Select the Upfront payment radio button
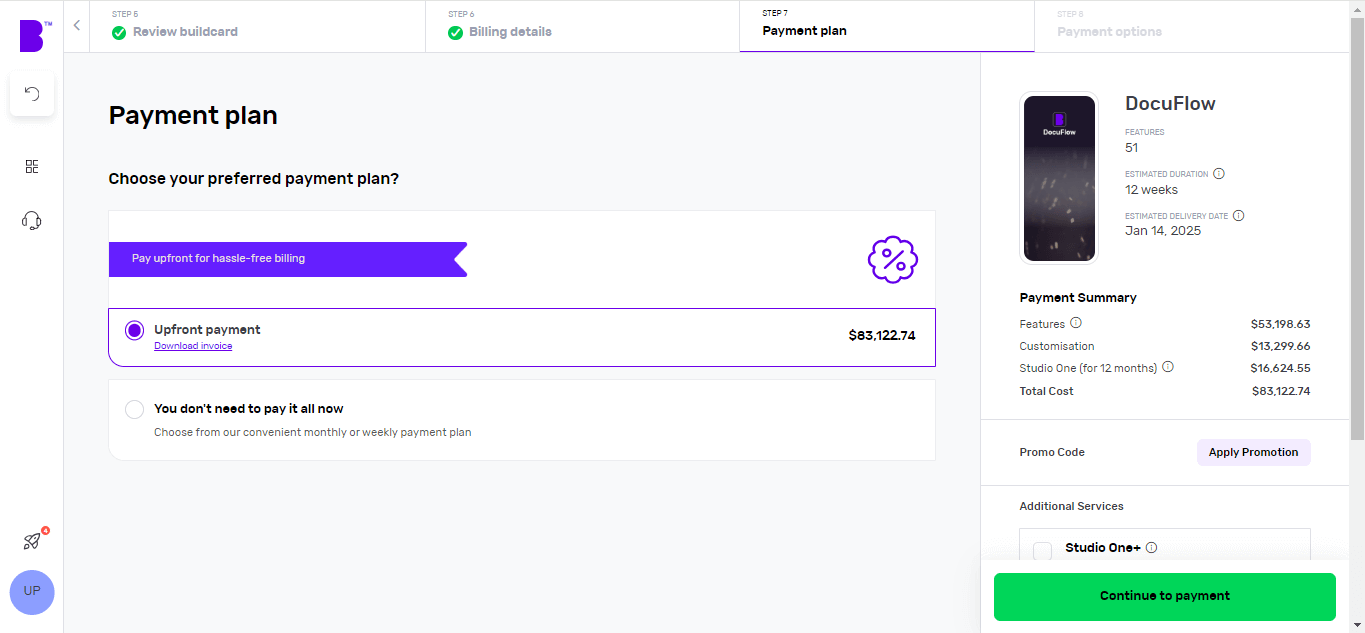1365x633 pixels. click(x=134, y=330)
